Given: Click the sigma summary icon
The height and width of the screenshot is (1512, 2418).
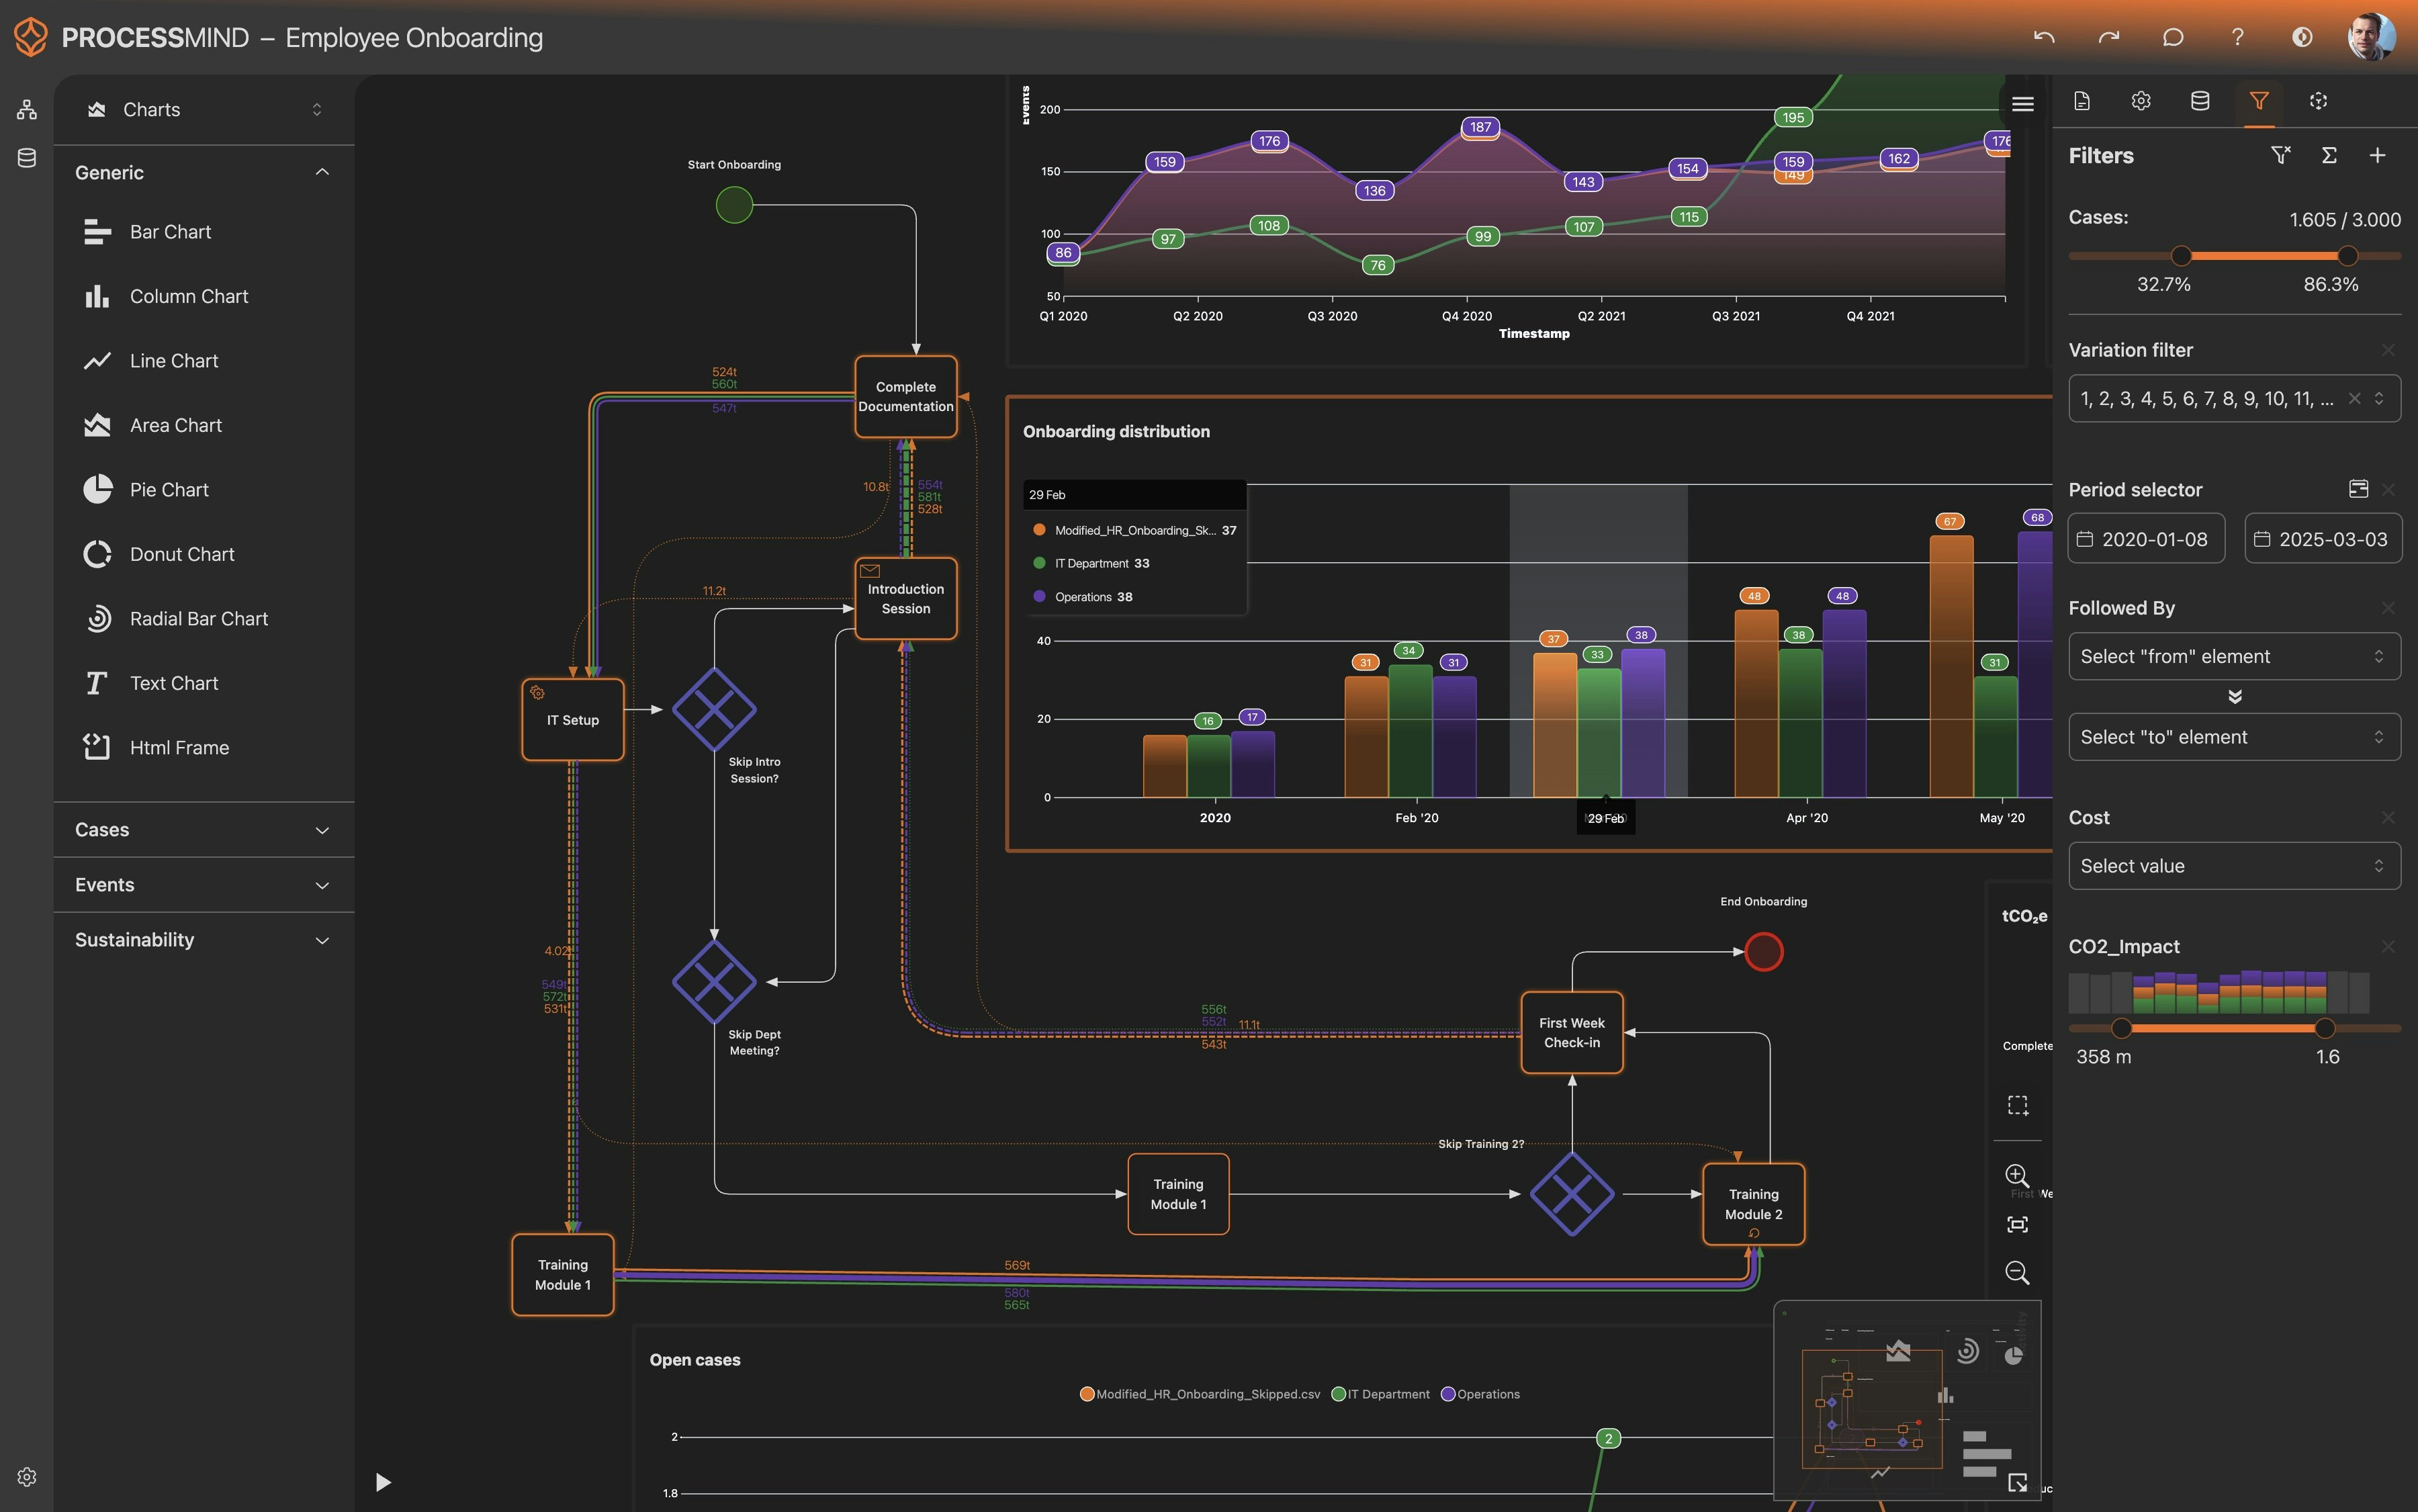Looking at the screenshot, I should [x=2329, y=155].
